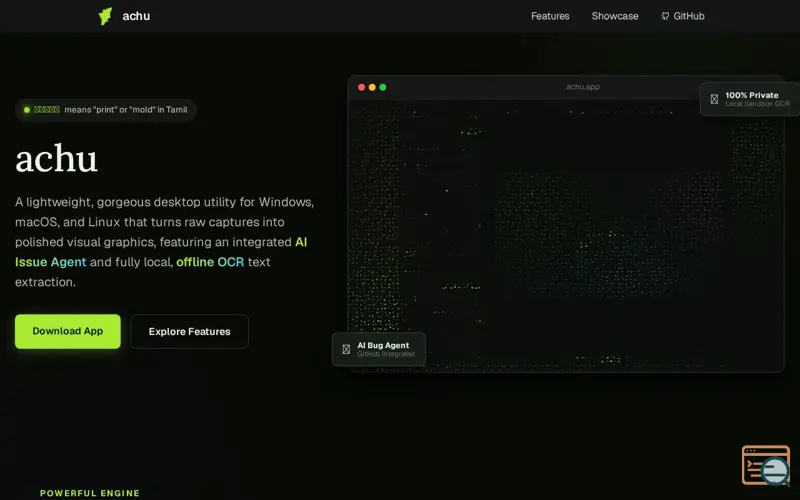Click the green maximize dot of mock window
This screenshot has width=800, height=500.
[383, 87]
